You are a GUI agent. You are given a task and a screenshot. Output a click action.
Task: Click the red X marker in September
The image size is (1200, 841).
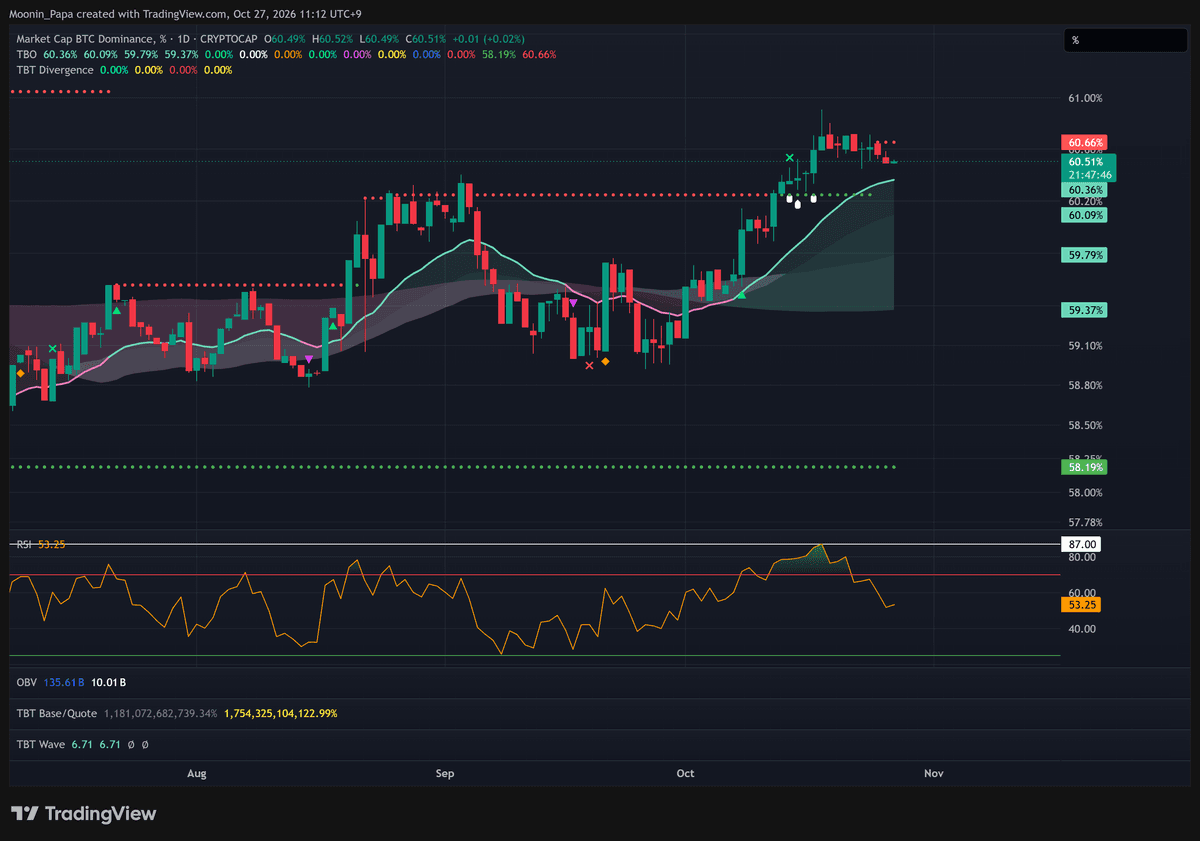click(x=589, y=365)
